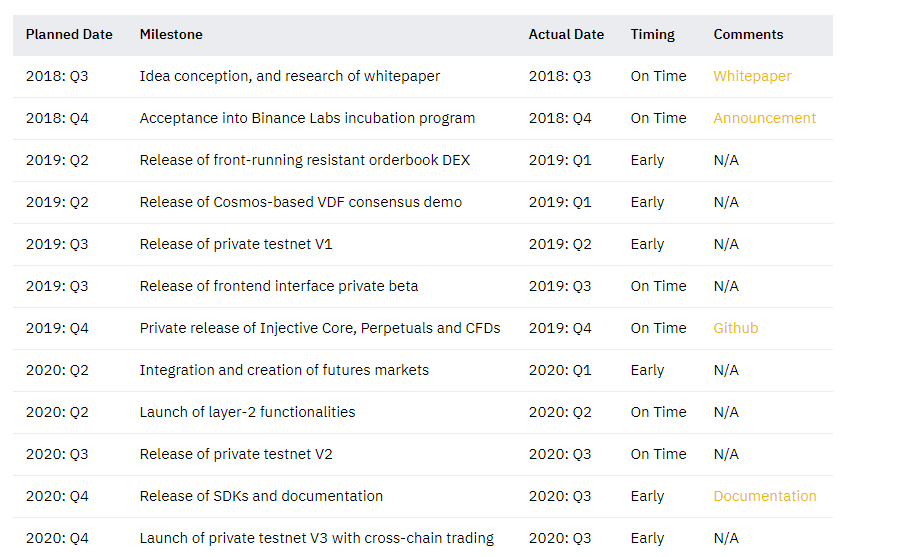The image size is (897, 557).
Task: Click the Comments column header
Action: tap(748, 34)
